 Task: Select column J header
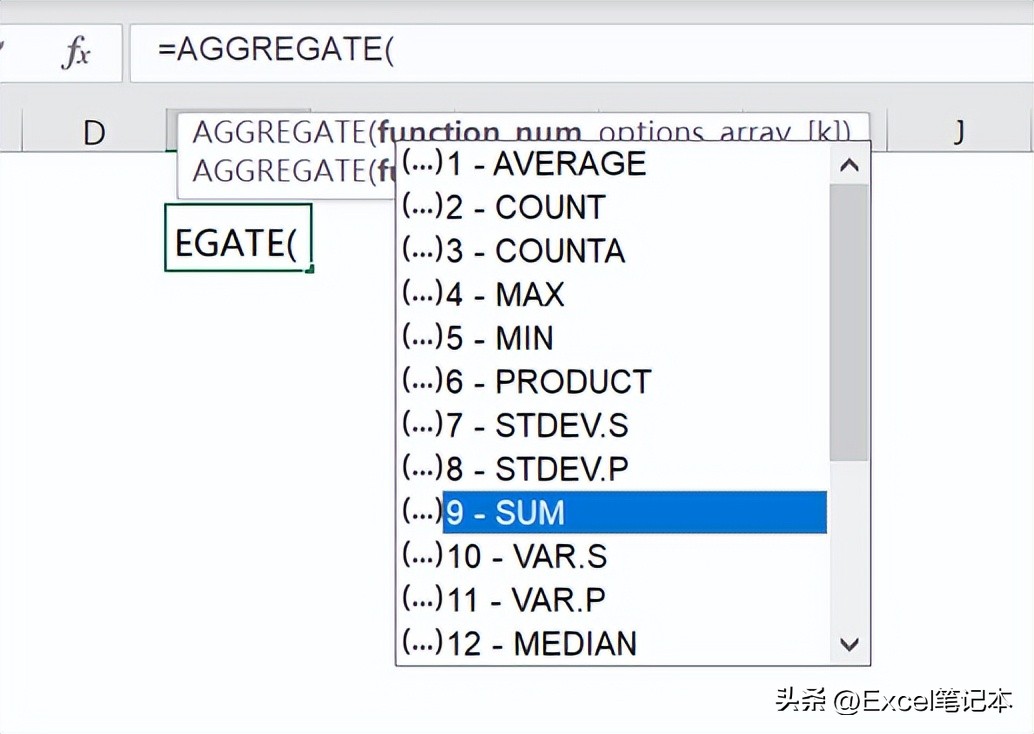[958, 132]
